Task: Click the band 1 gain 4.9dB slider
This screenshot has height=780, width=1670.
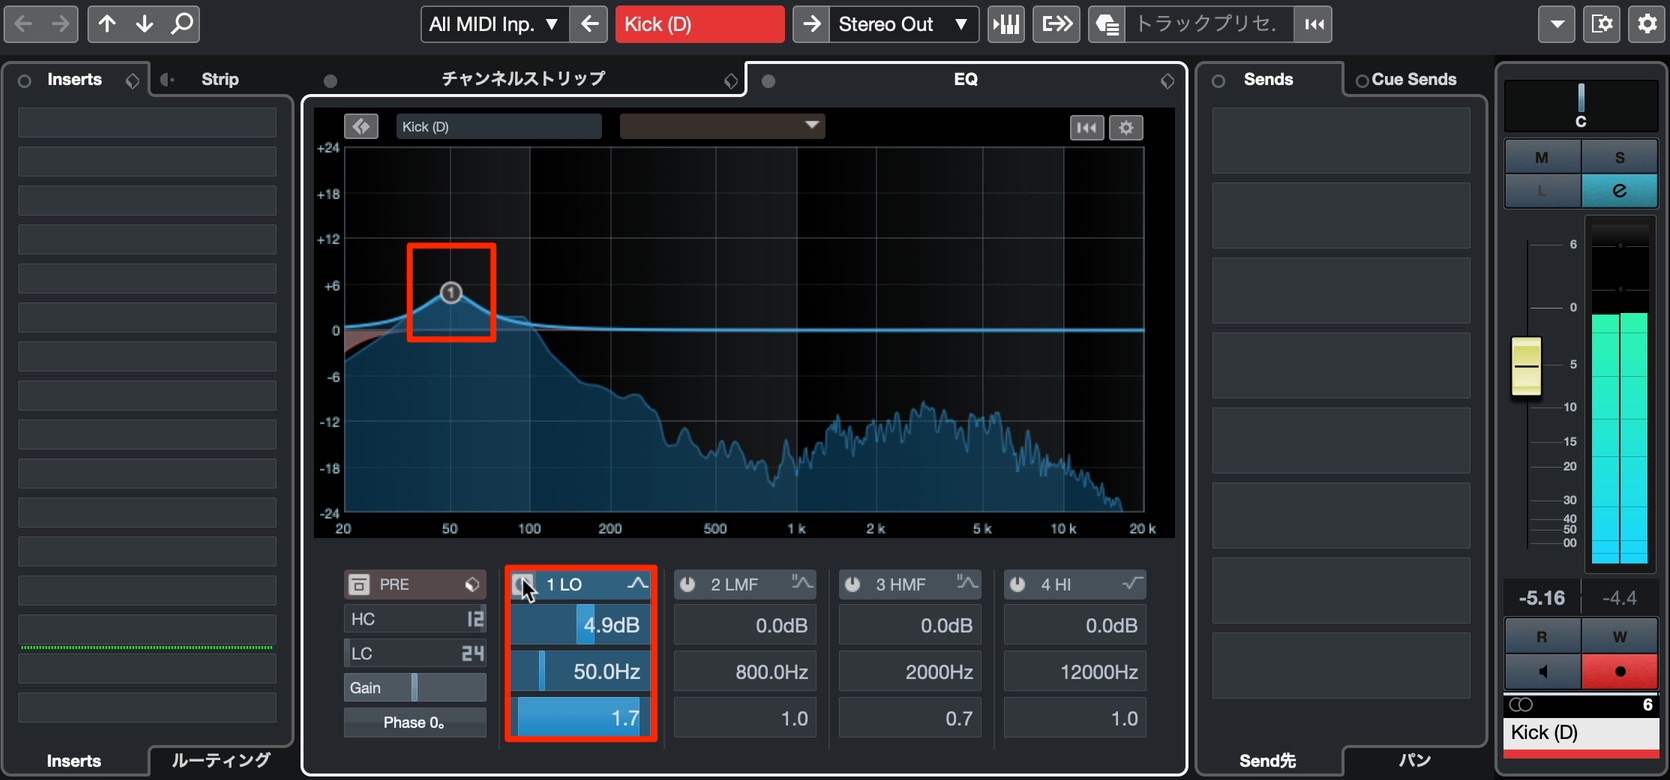Action: coord(581,625)
